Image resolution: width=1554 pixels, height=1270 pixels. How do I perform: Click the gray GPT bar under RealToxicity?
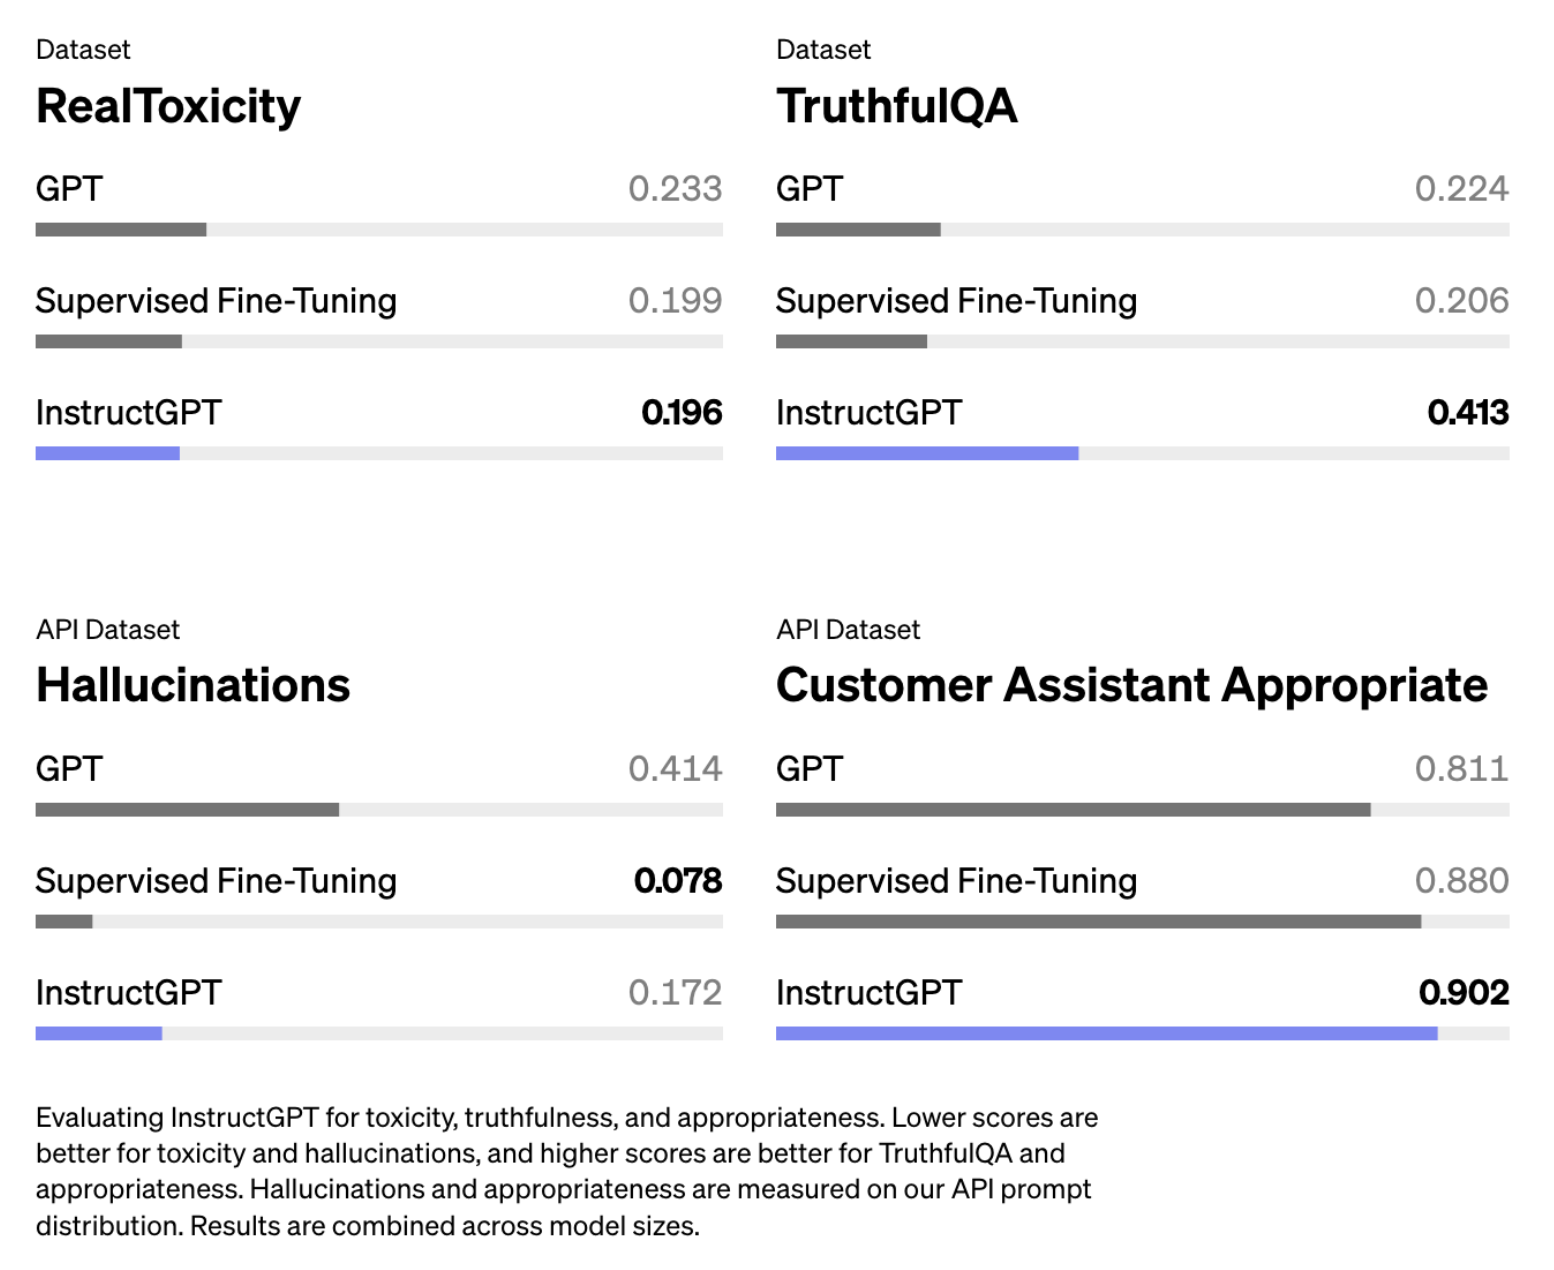pos(121,230)
